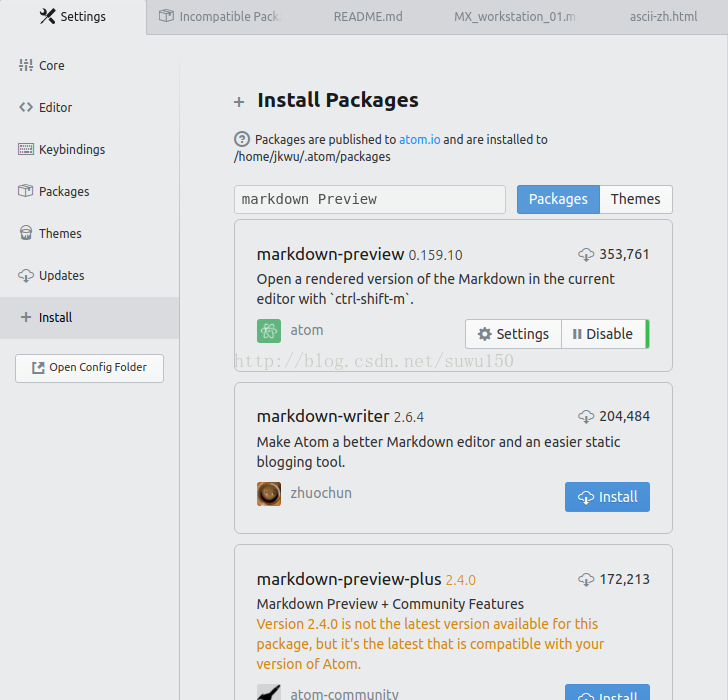The width and height of the screenshot is (728, 700).
Task: Click the help question mark icon
Action: (x=242, y=139)
